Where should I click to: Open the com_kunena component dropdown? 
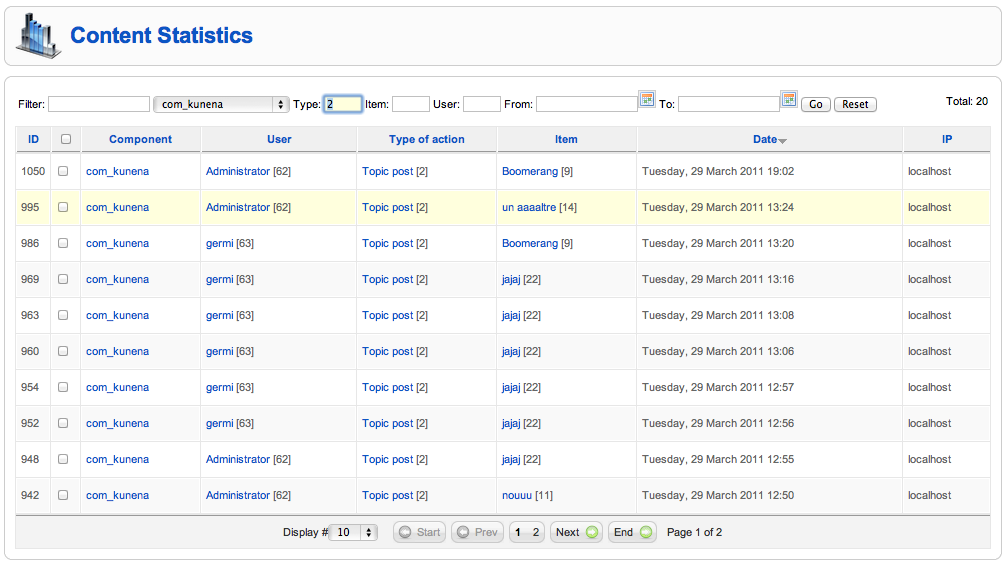(221, 104)
